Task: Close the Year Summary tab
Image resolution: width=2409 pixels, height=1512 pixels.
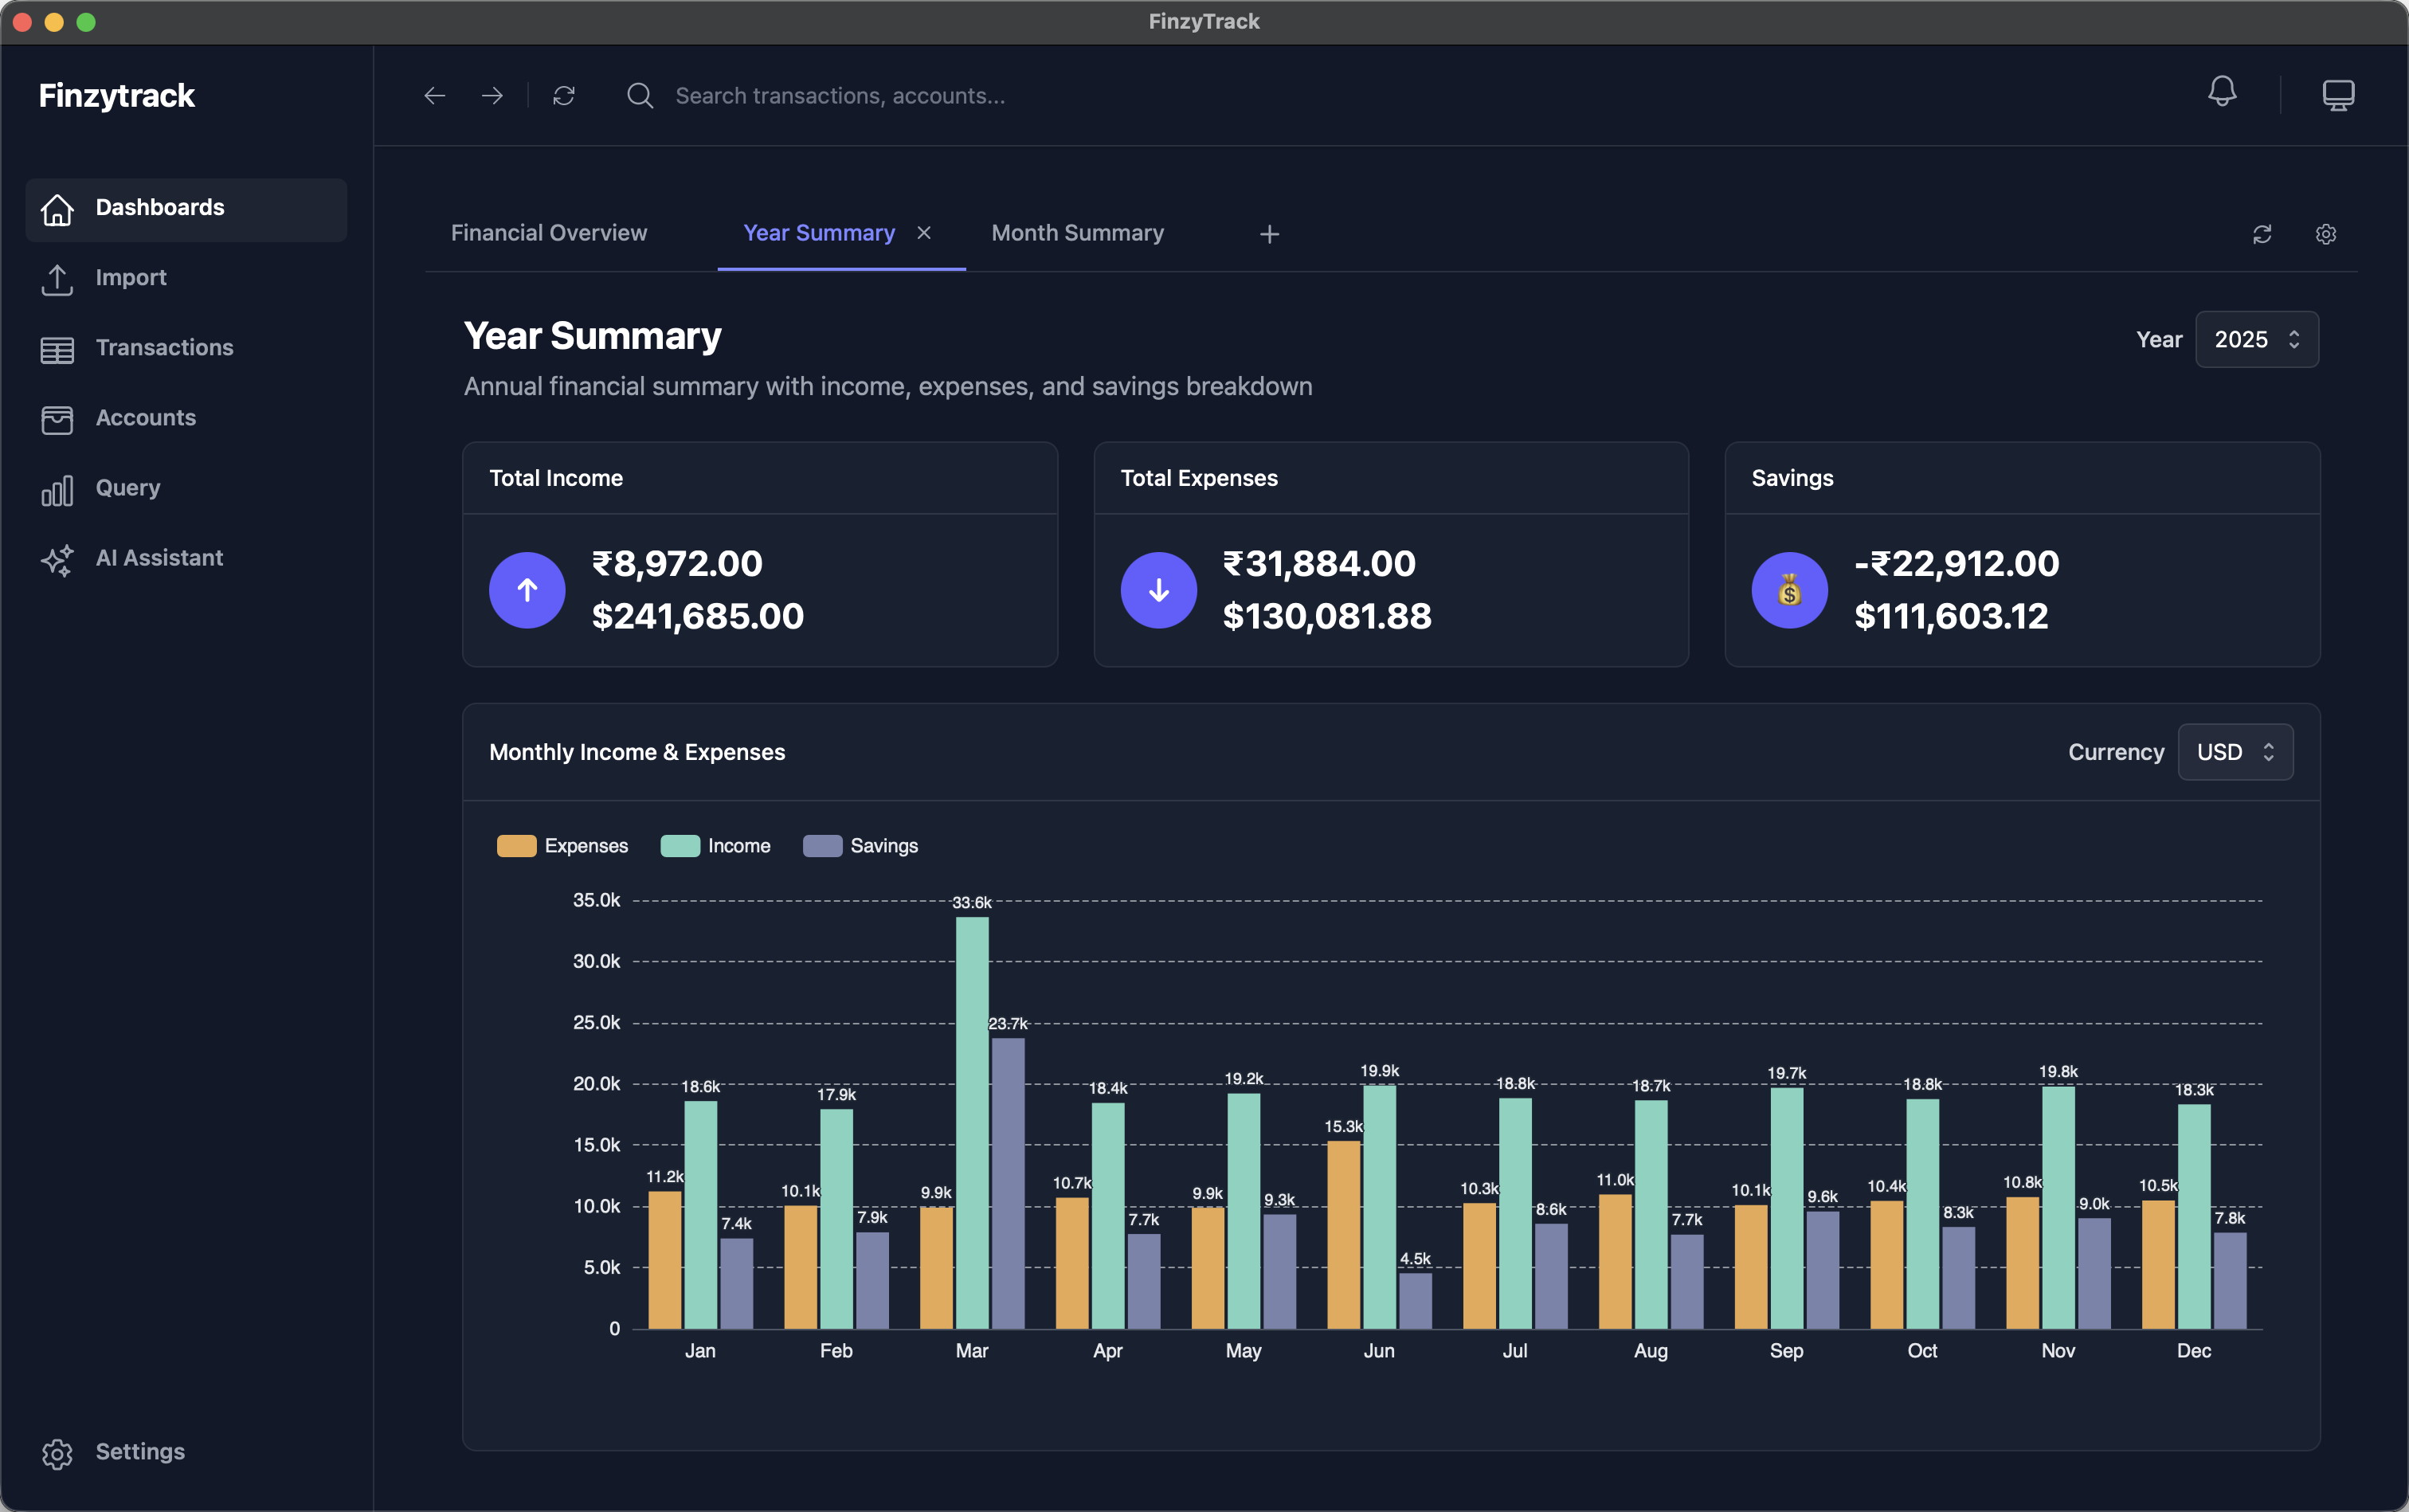Action: pyautogui.click(x=924, y=233)
